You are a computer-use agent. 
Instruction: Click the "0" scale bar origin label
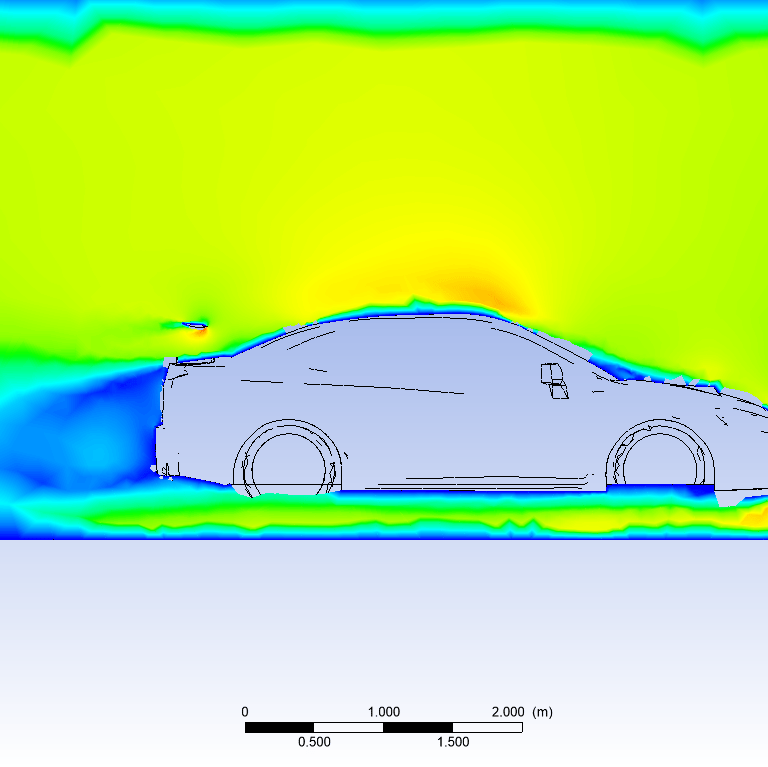pos(245,712)
